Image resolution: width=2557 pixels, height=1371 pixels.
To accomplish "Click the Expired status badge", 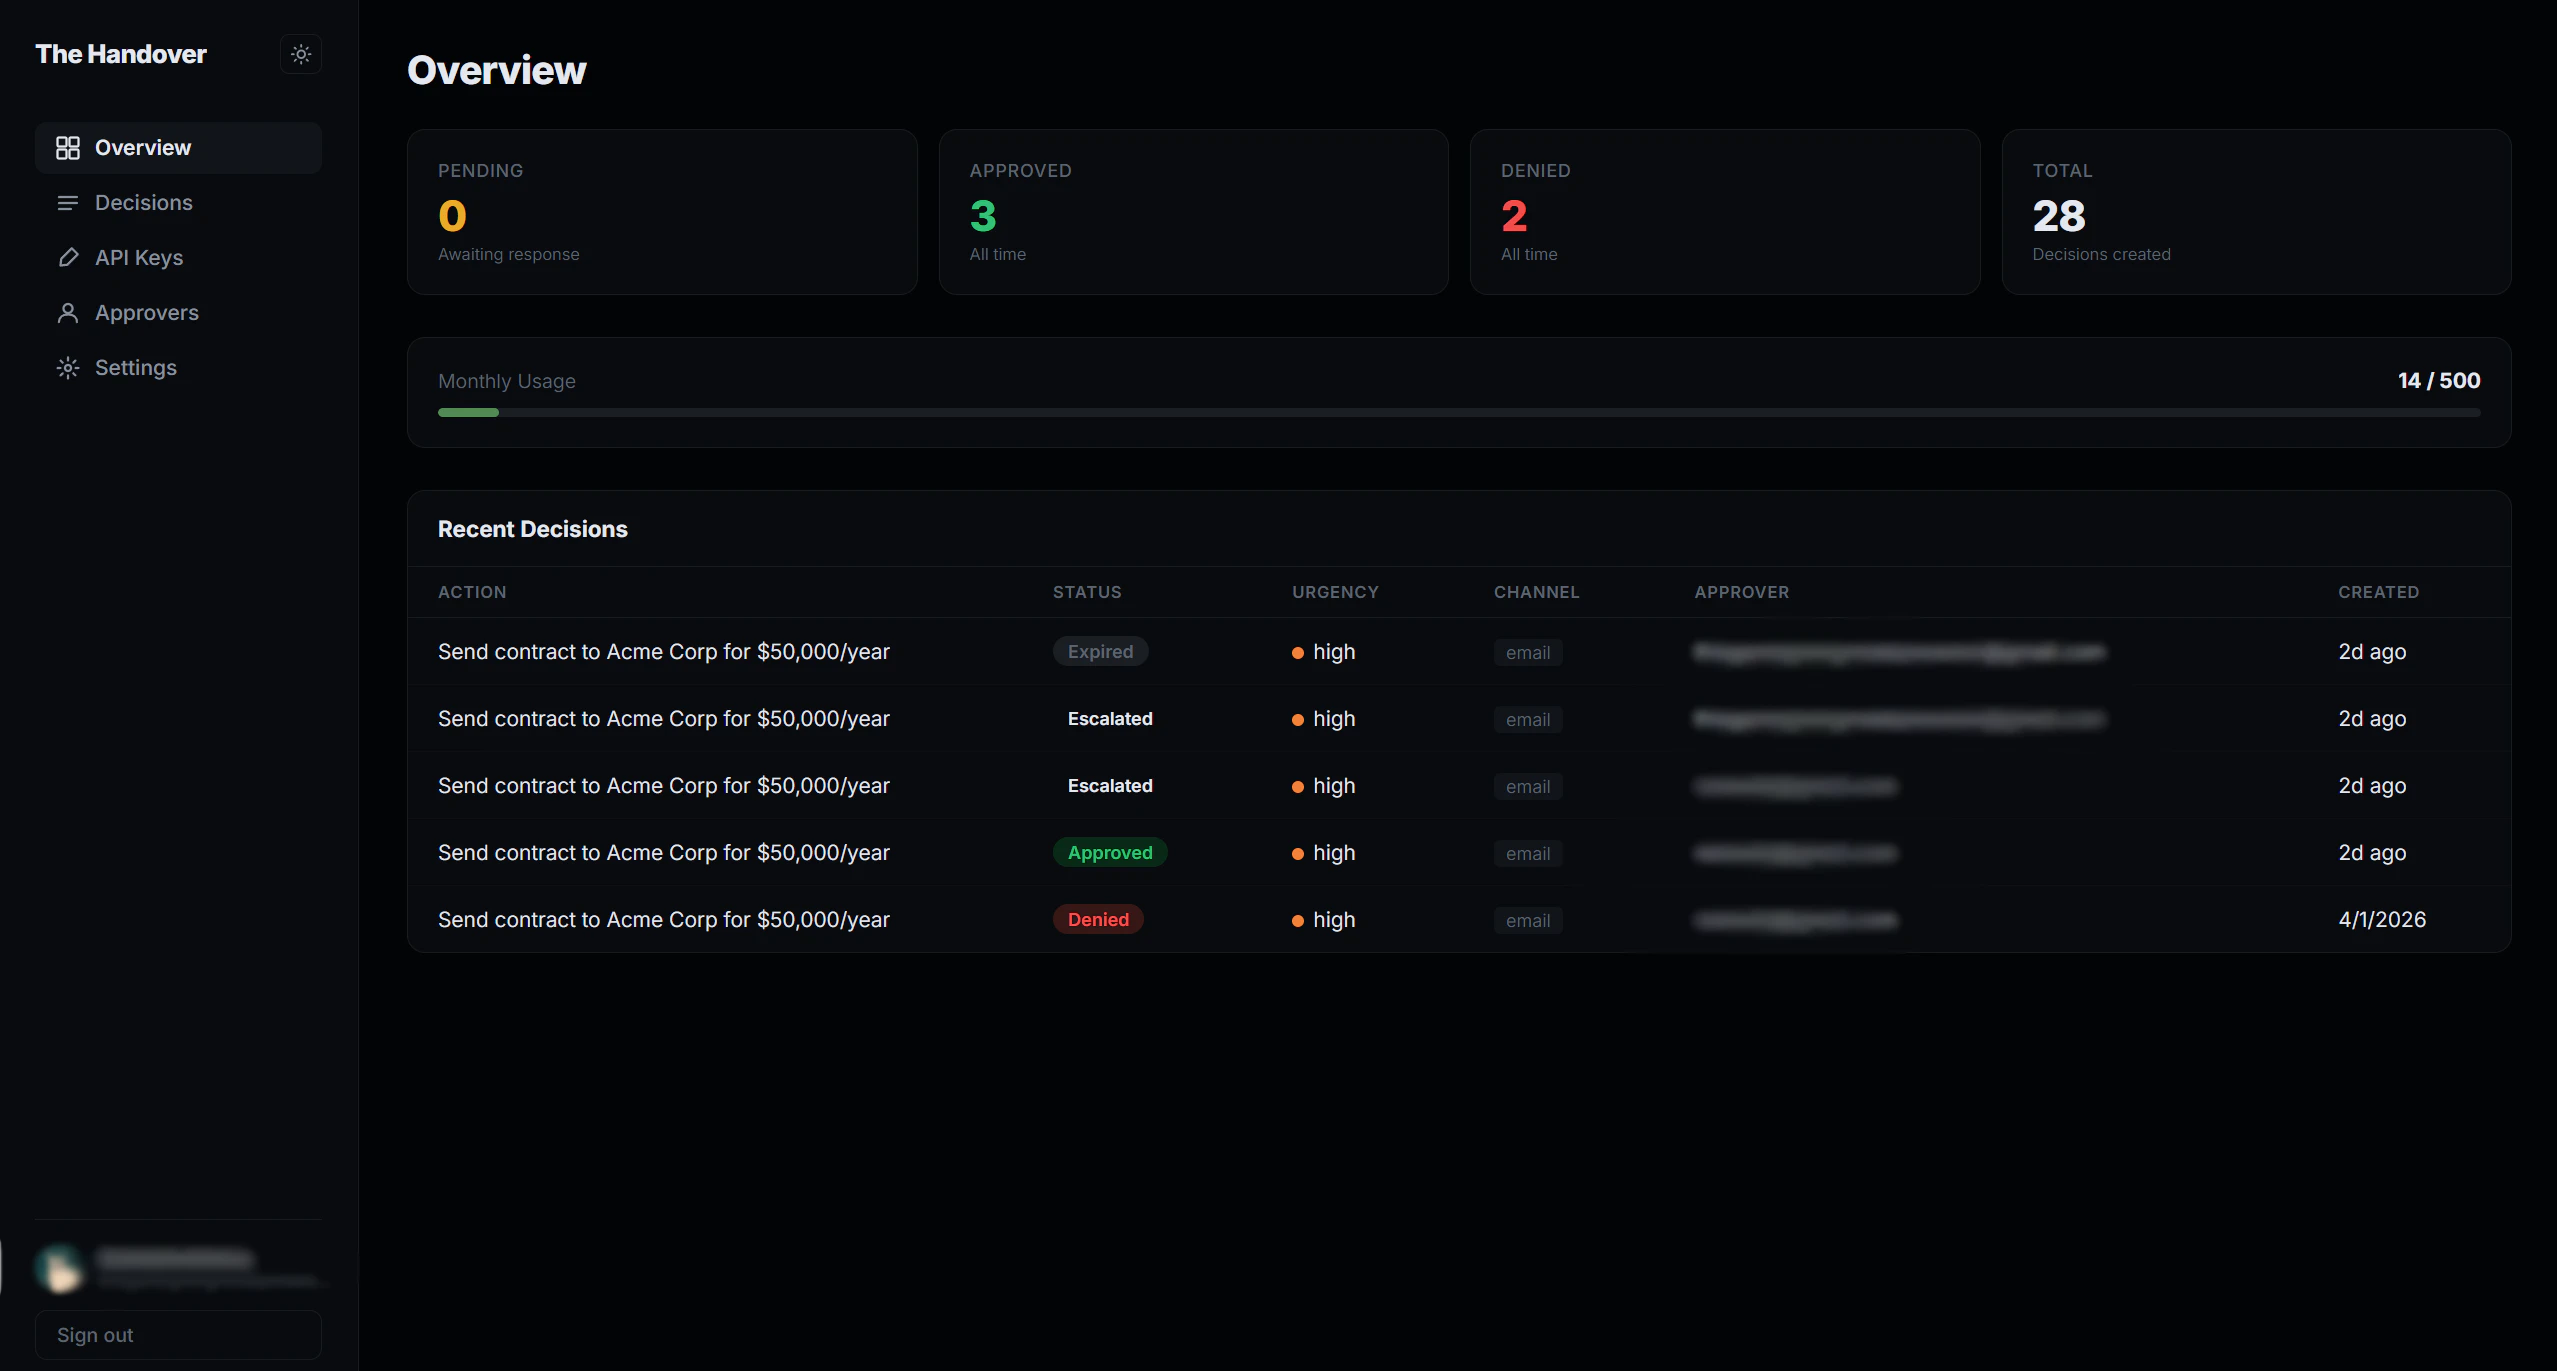I will tap(1100, 652).
